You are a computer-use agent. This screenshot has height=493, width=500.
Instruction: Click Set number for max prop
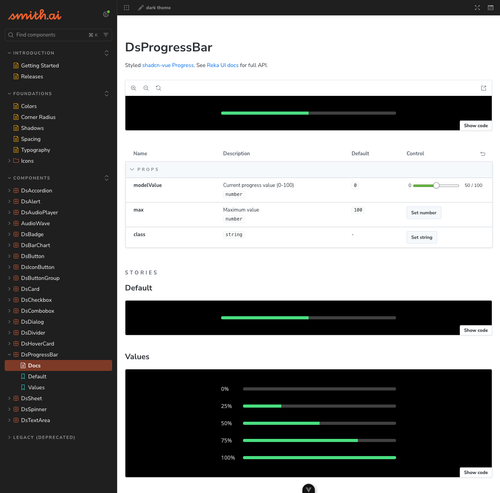point(424,213)
